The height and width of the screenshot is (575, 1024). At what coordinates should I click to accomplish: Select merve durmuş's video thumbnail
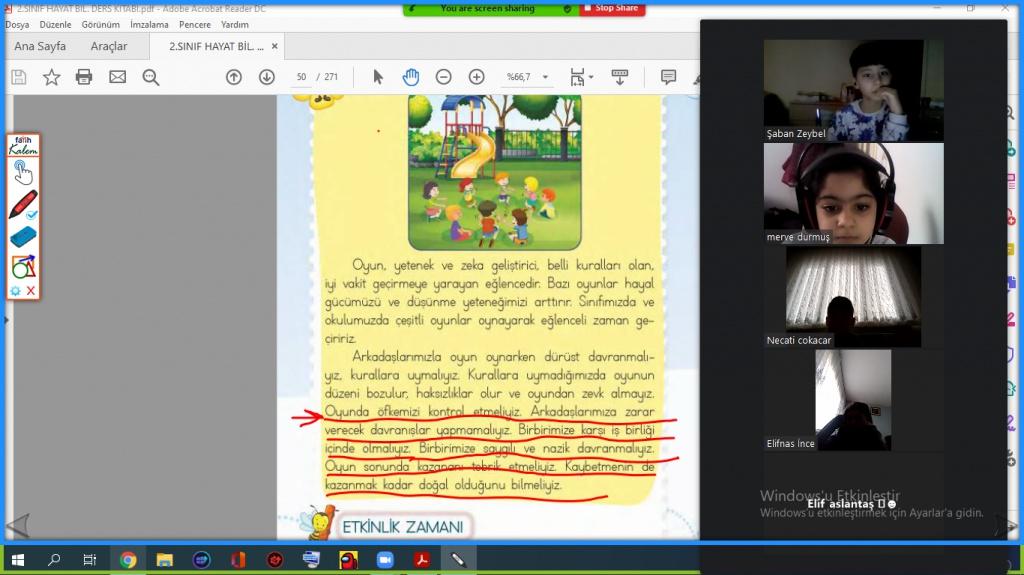tap(854, 193)
